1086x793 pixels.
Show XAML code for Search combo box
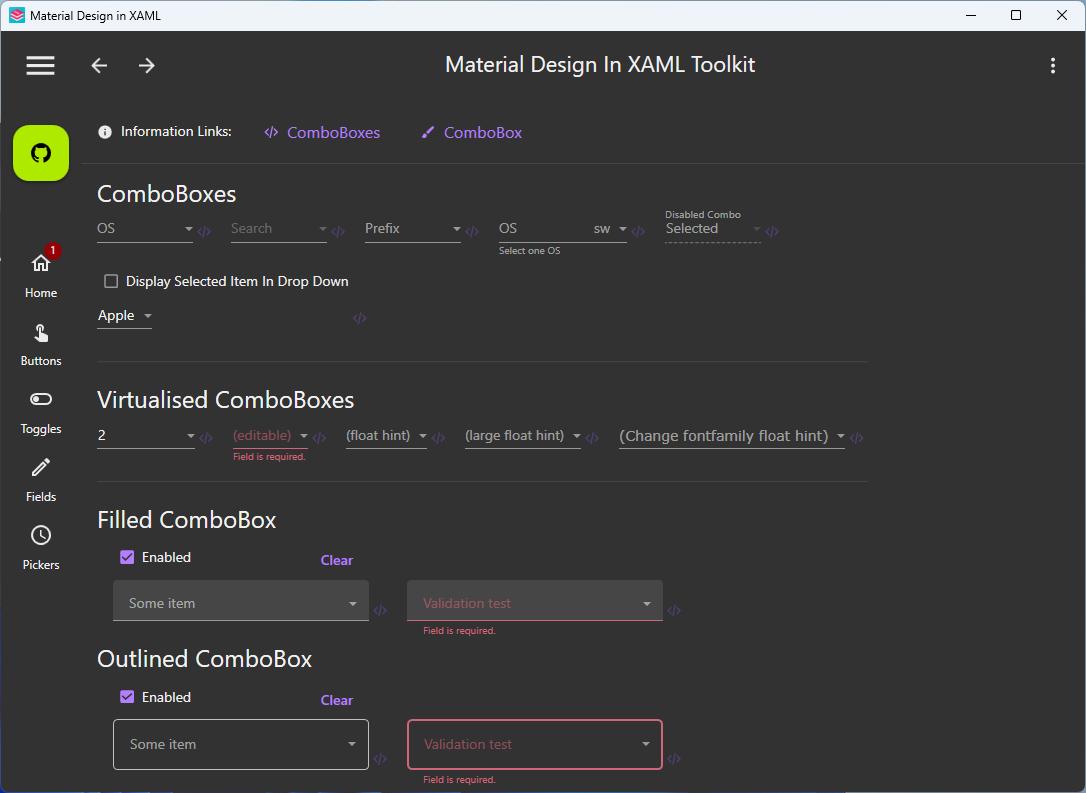click(x=338, y=231)
